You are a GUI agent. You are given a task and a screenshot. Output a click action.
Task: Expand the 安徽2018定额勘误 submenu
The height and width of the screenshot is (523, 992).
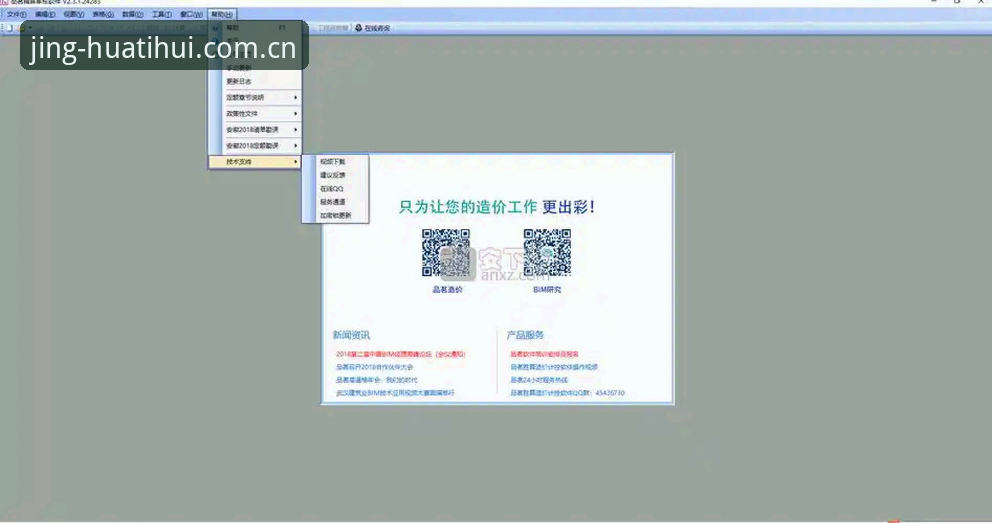[x=256, y=146]
